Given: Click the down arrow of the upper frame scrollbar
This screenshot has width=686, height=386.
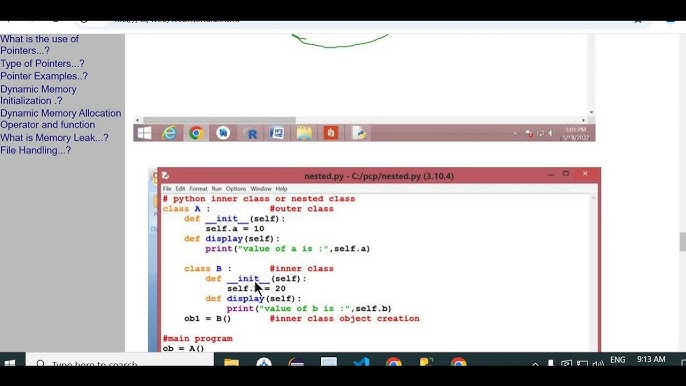Looking at the screenshot, I should tap(592, 112).
